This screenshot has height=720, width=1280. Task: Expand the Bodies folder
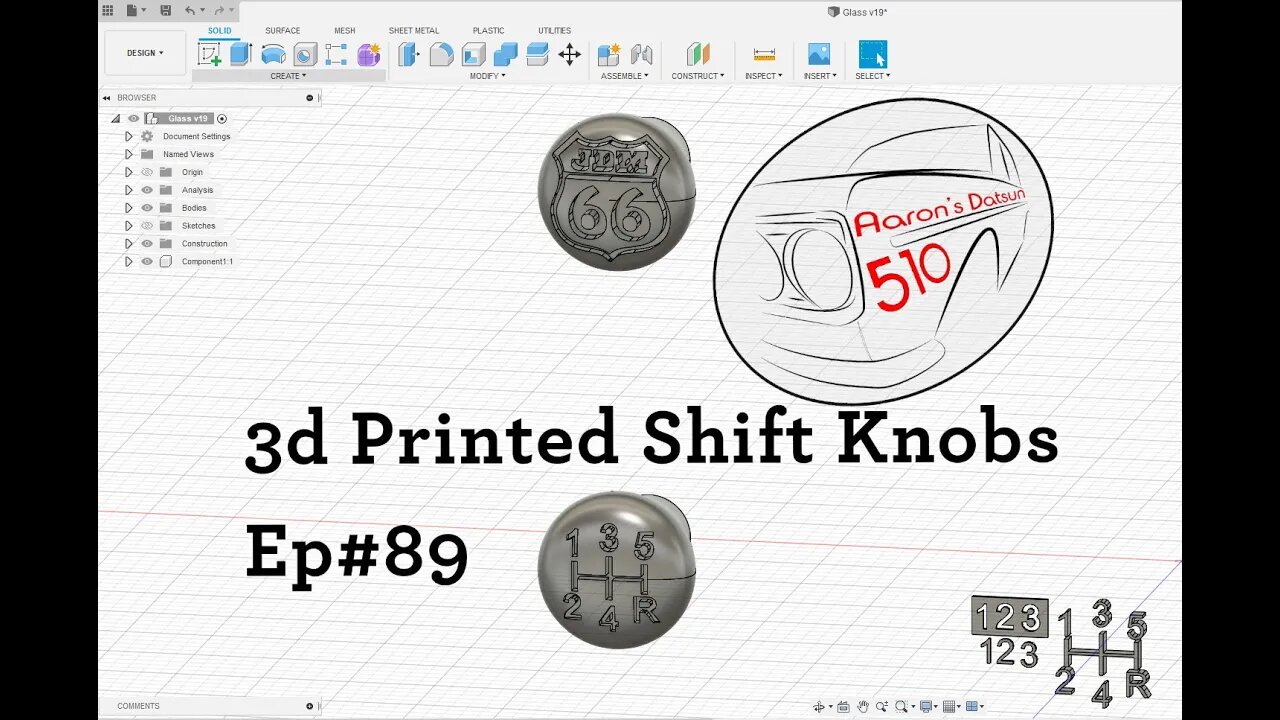point(128,208)
